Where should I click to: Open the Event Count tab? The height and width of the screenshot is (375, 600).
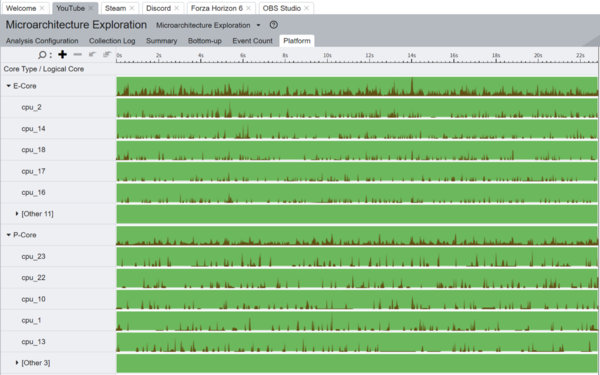[x=253, y=41]
